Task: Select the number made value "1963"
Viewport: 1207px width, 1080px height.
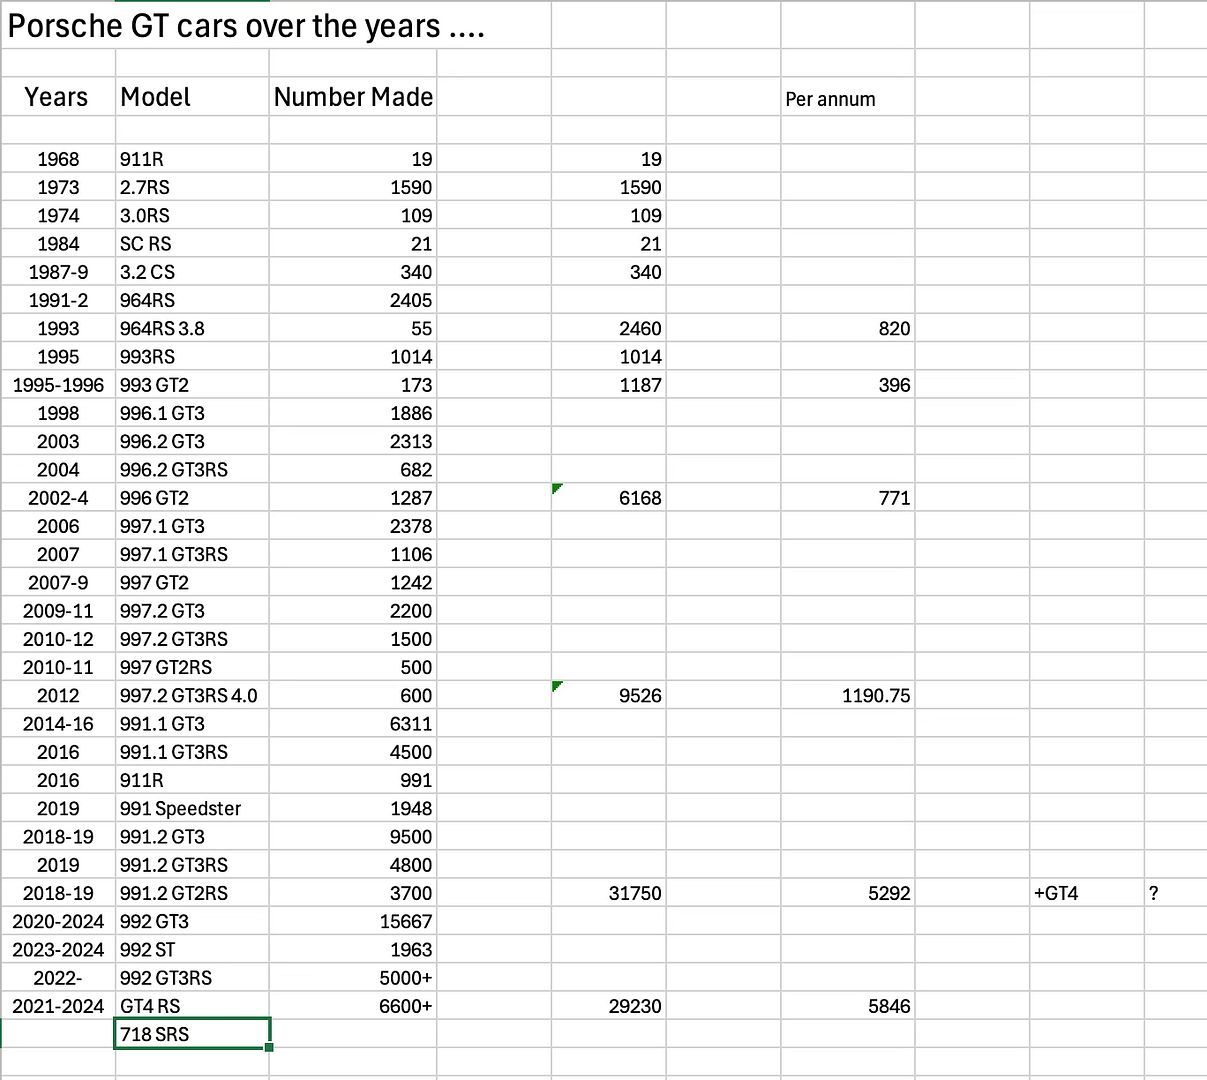Action: click(352, 949)
